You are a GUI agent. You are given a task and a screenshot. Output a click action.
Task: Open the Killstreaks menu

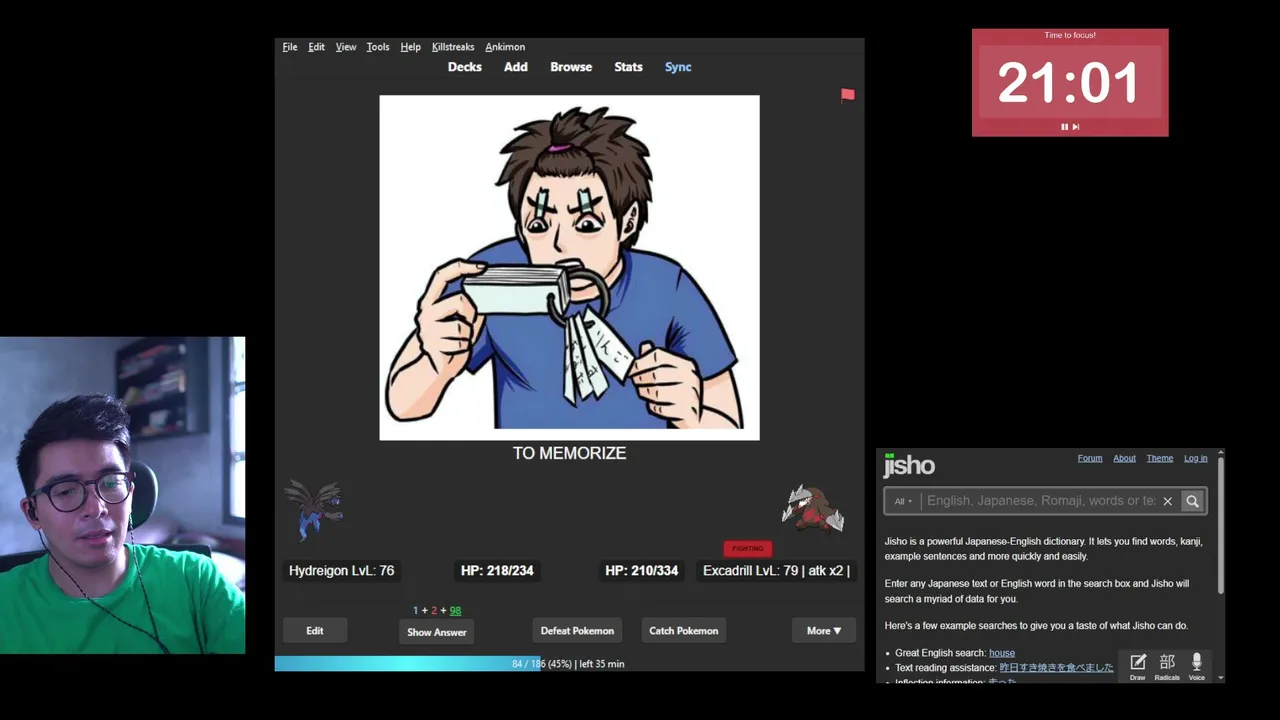[453, 47]
